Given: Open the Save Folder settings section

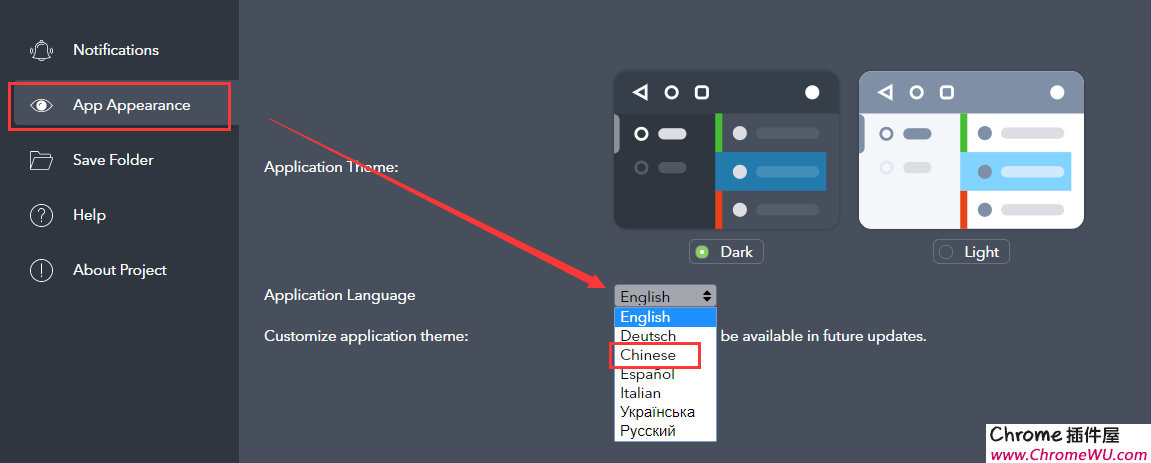Looking at the screenshot, I should (113, 160).
